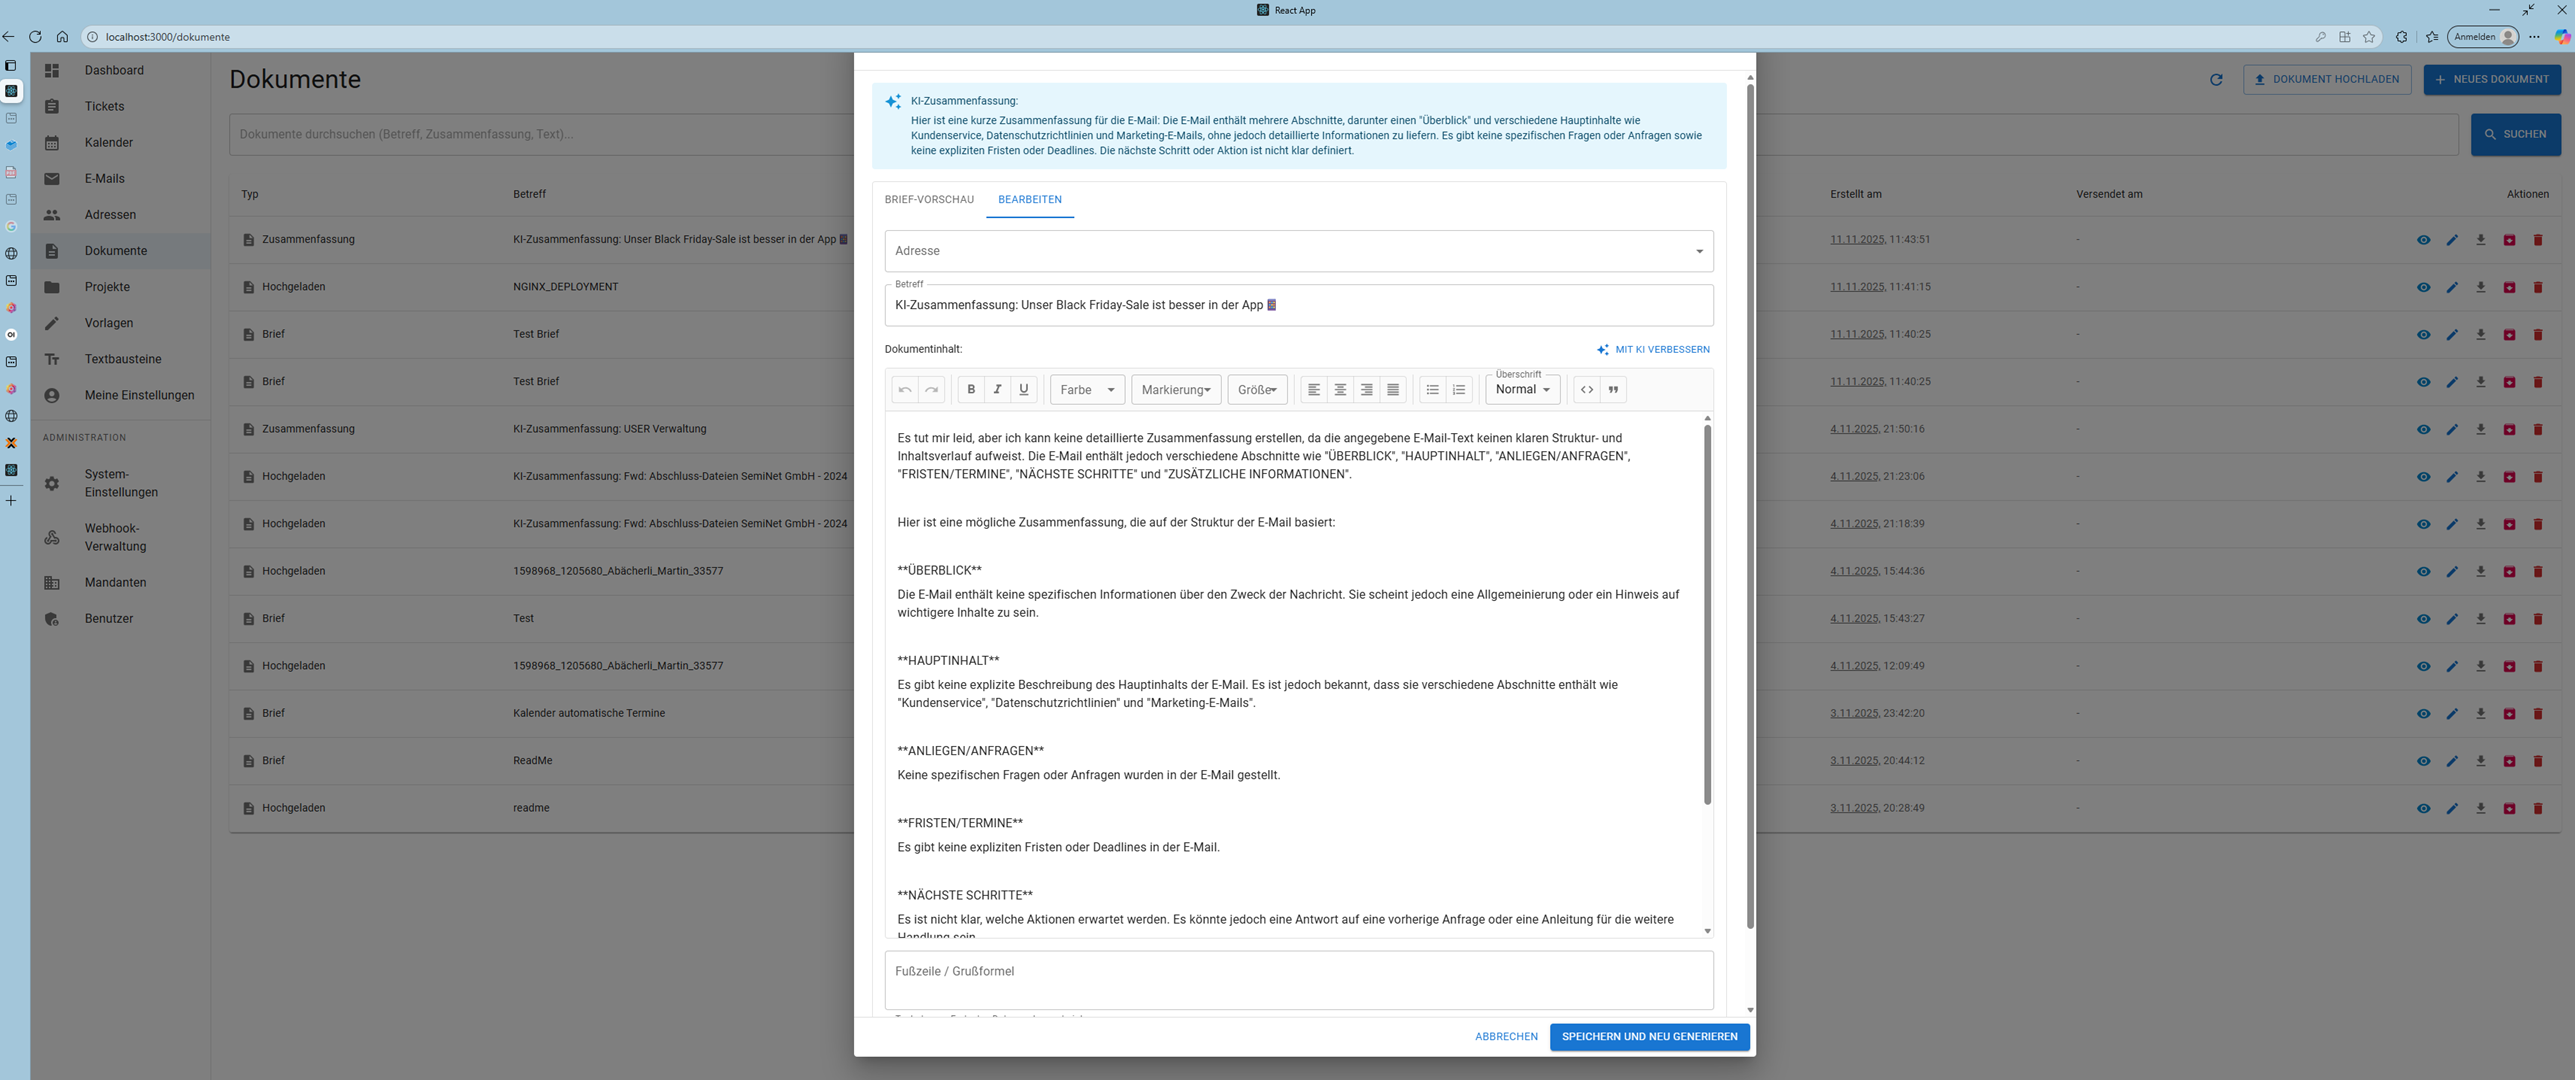Click the refresh icon near DOKUMENT HOCHLADEN
Viewport: 2575px width, 1080px height.
click(2217, 79)
